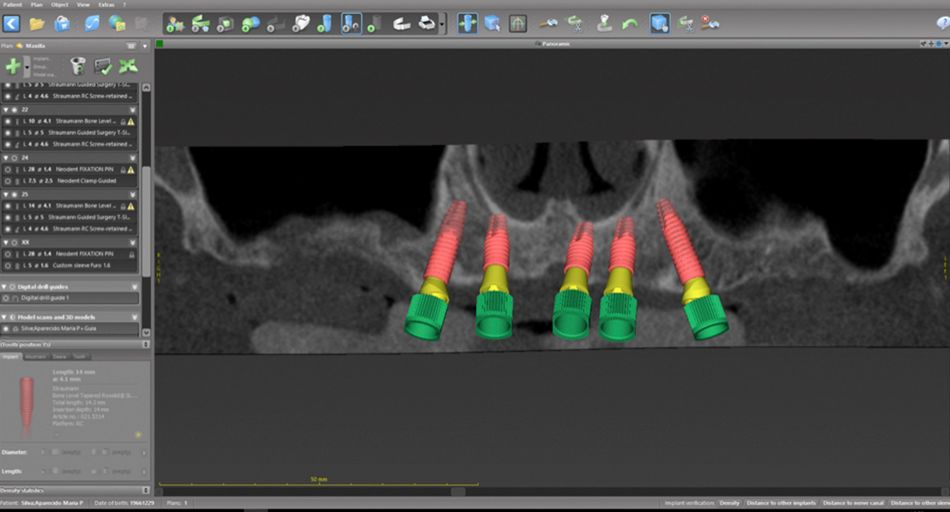Open the help speech bubble icon
This screenshot has height=512, width=950.
click(943, 24)
